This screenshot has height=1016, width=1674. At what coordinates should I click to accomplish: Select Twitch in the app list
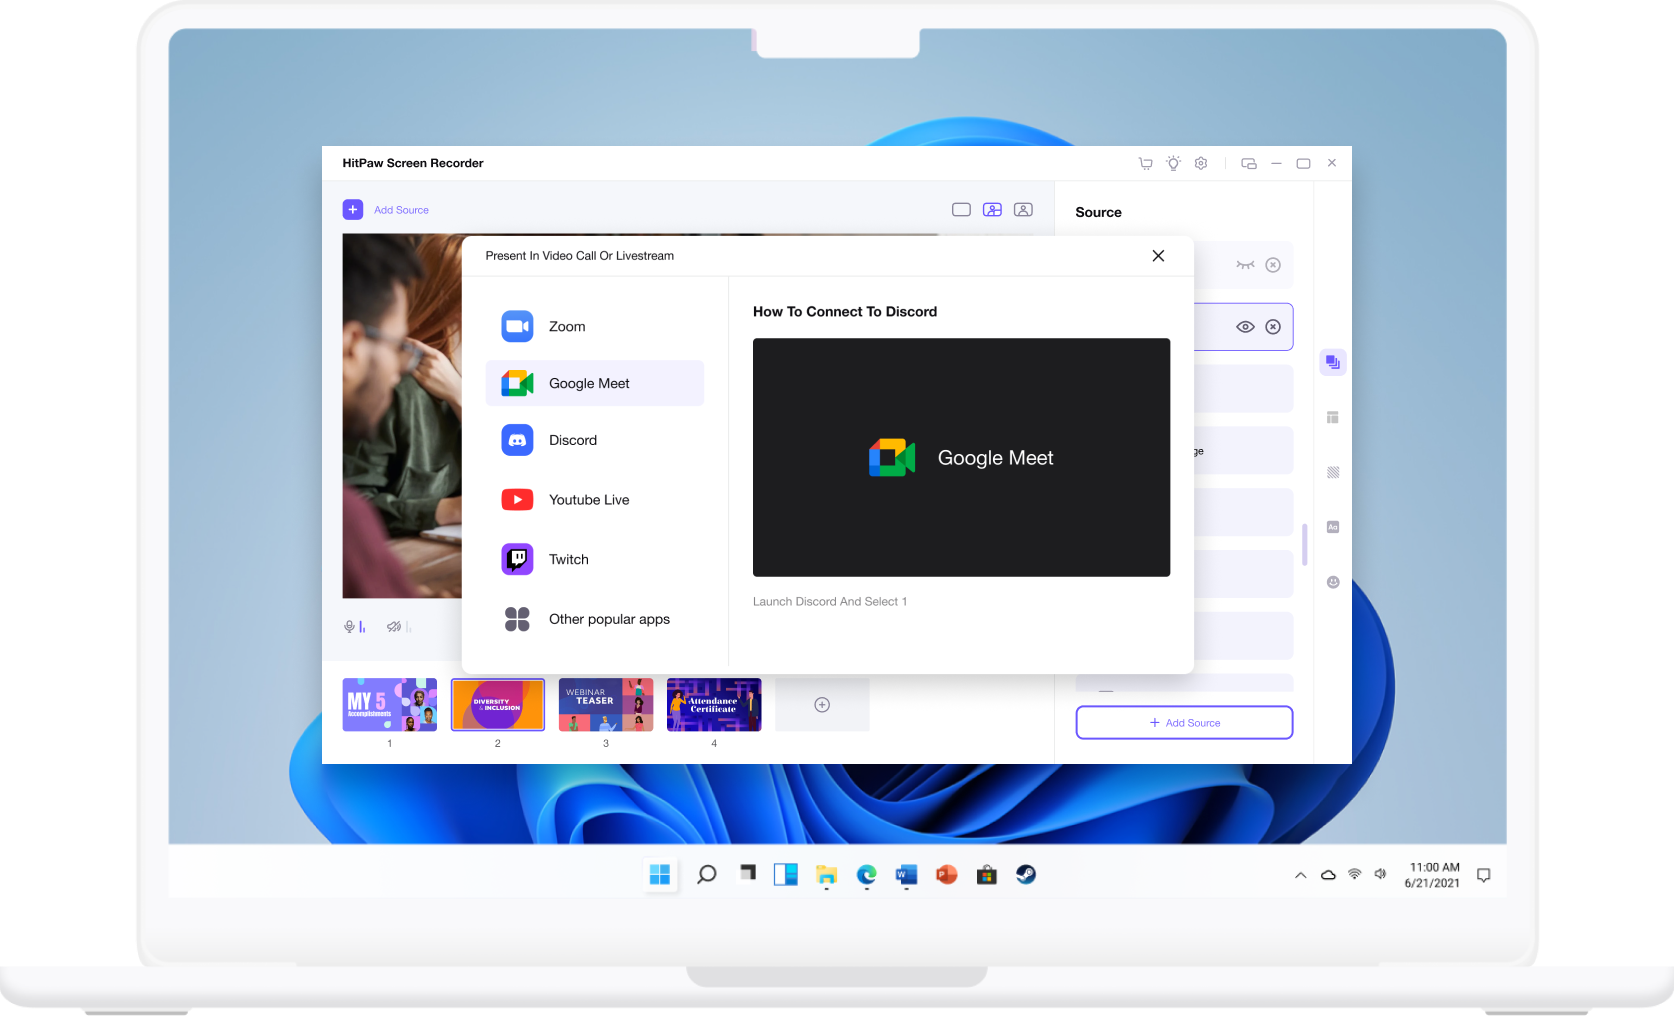(x=595, y=560)
